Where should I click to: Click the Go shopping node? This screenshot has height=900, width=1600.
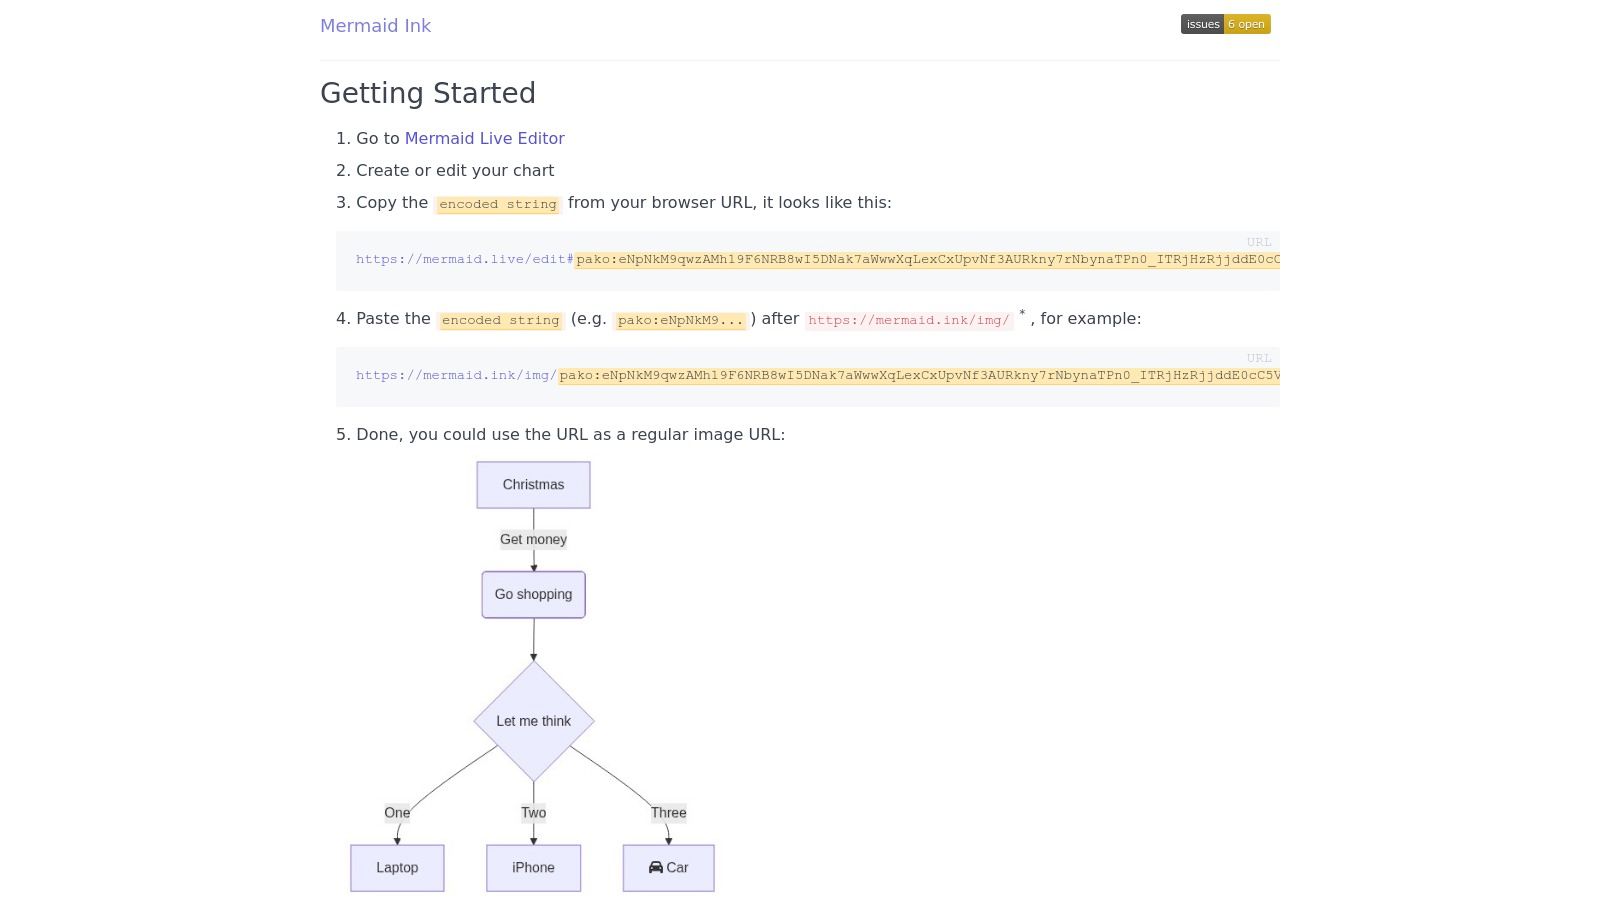tap(533, 595)
